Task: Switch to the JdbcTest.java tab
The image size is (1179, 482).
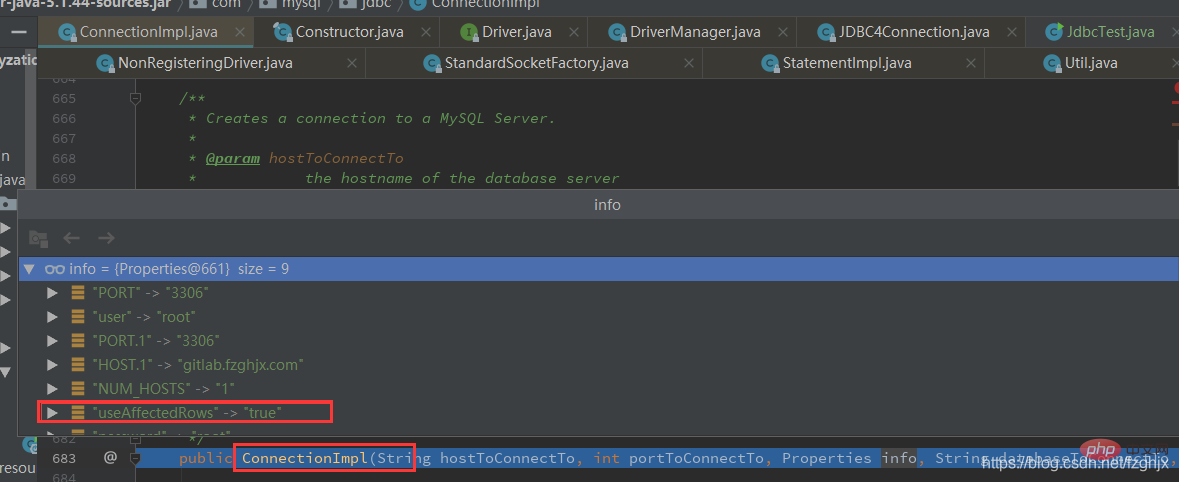Action: click(1100, 32)
